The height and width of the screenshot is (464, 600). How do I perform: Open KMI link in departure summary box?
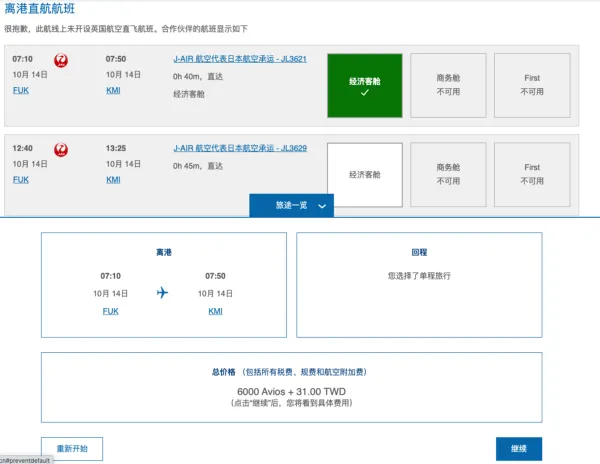coord(215,311)
